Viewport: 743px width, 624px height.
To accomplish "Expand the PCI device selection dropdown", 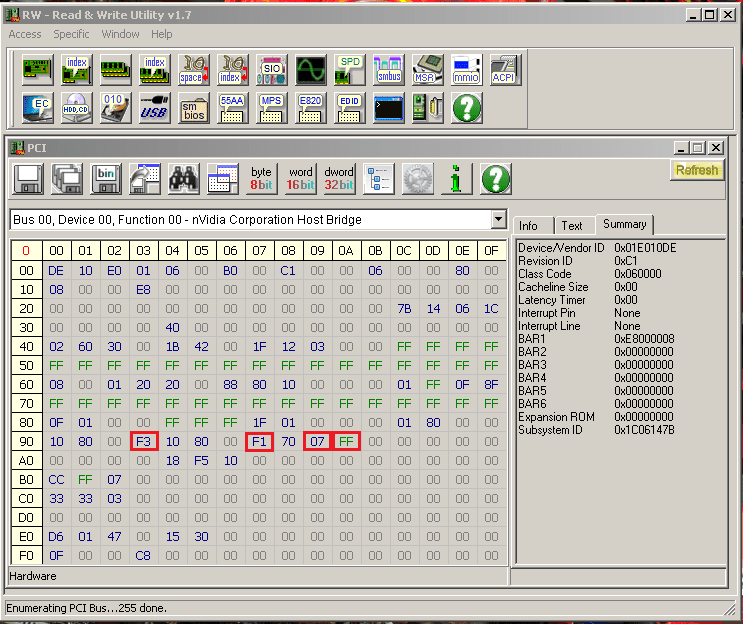I will pyautogui.click(x=498, y=220).
